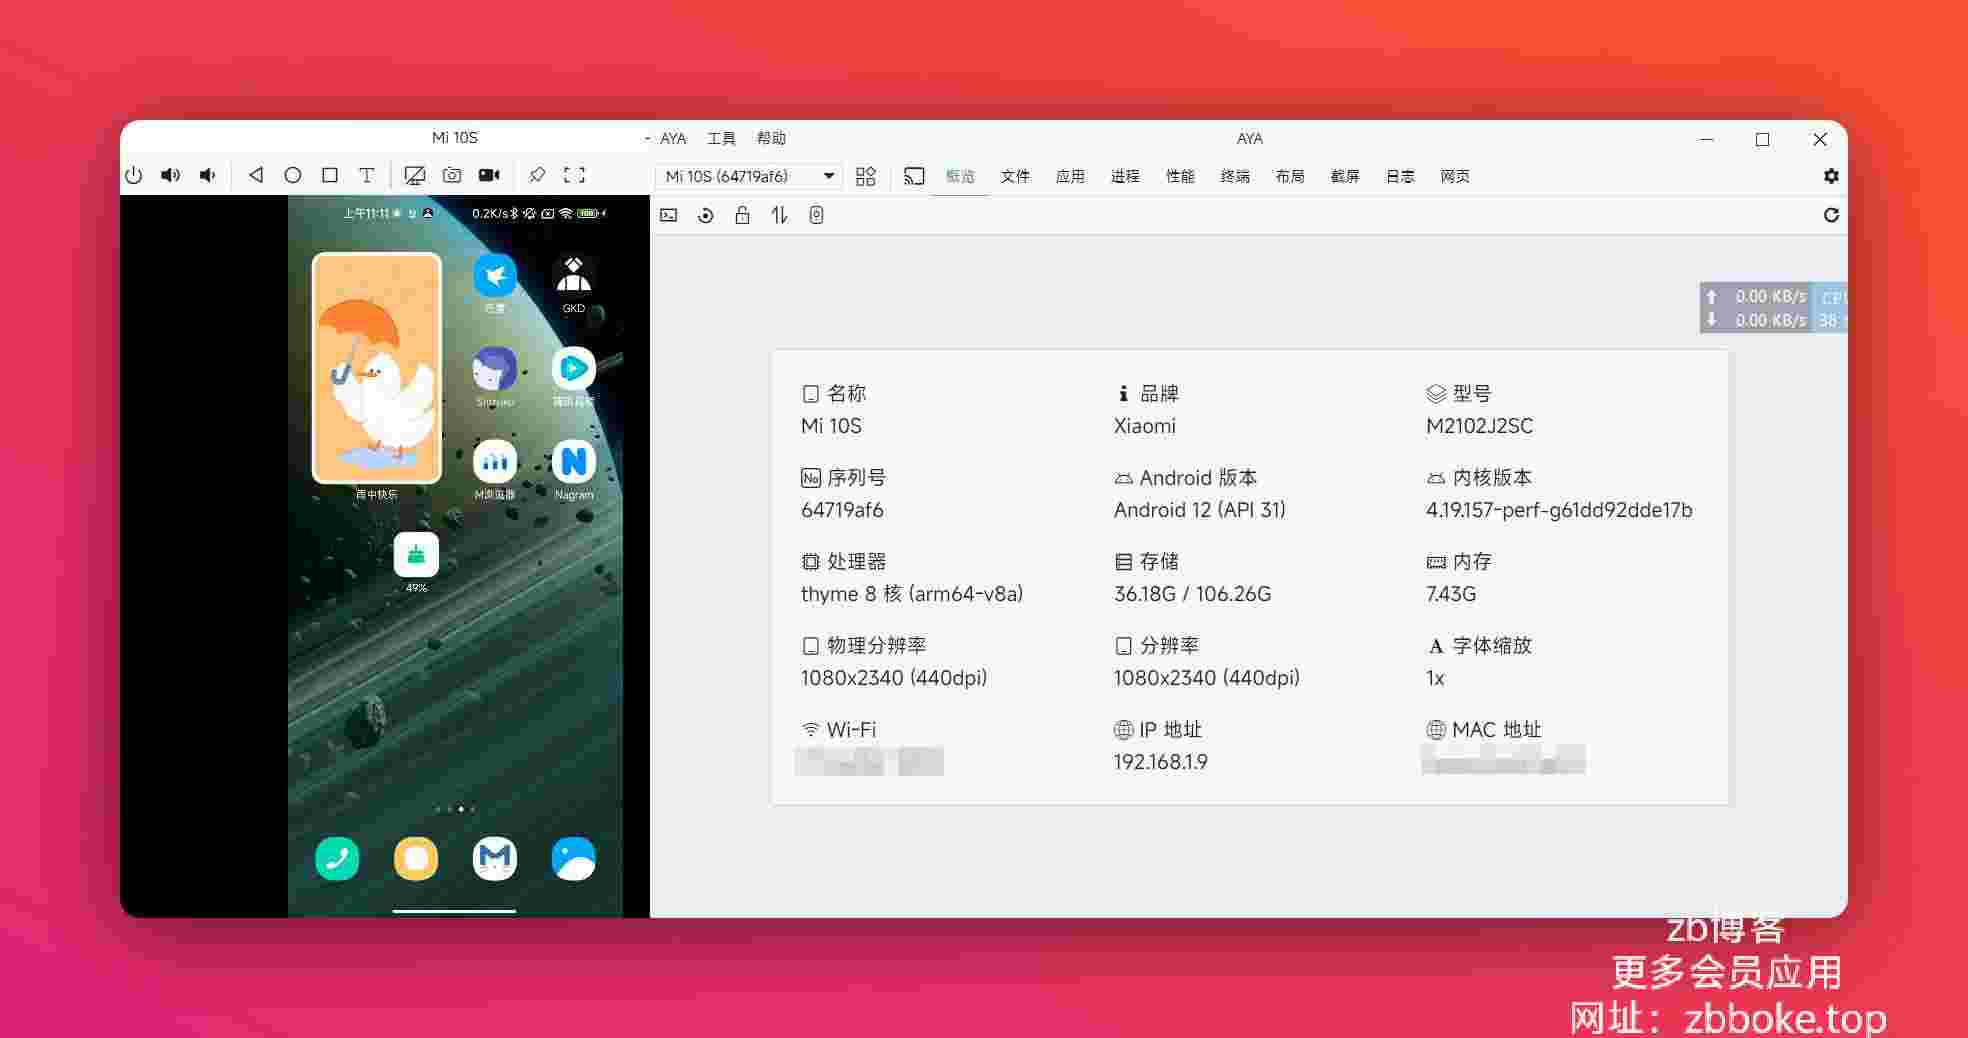1968x1038 pixels.
Task: Lower device volume with volume down icon
Action: coord(207,175)
